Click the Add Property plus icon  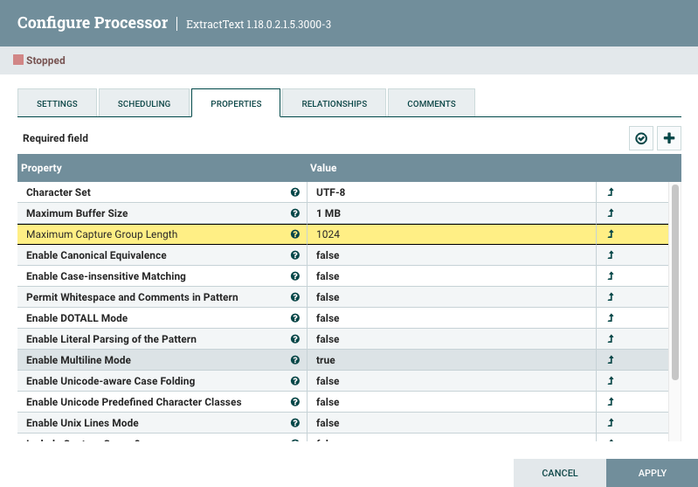[669, 138]
